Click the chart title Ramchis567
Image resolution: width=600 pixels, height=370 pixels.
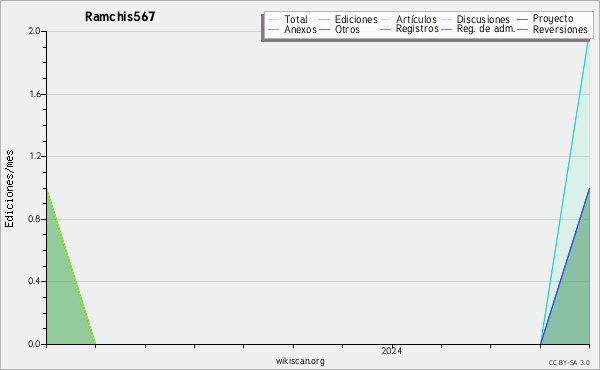pos(120,17)
